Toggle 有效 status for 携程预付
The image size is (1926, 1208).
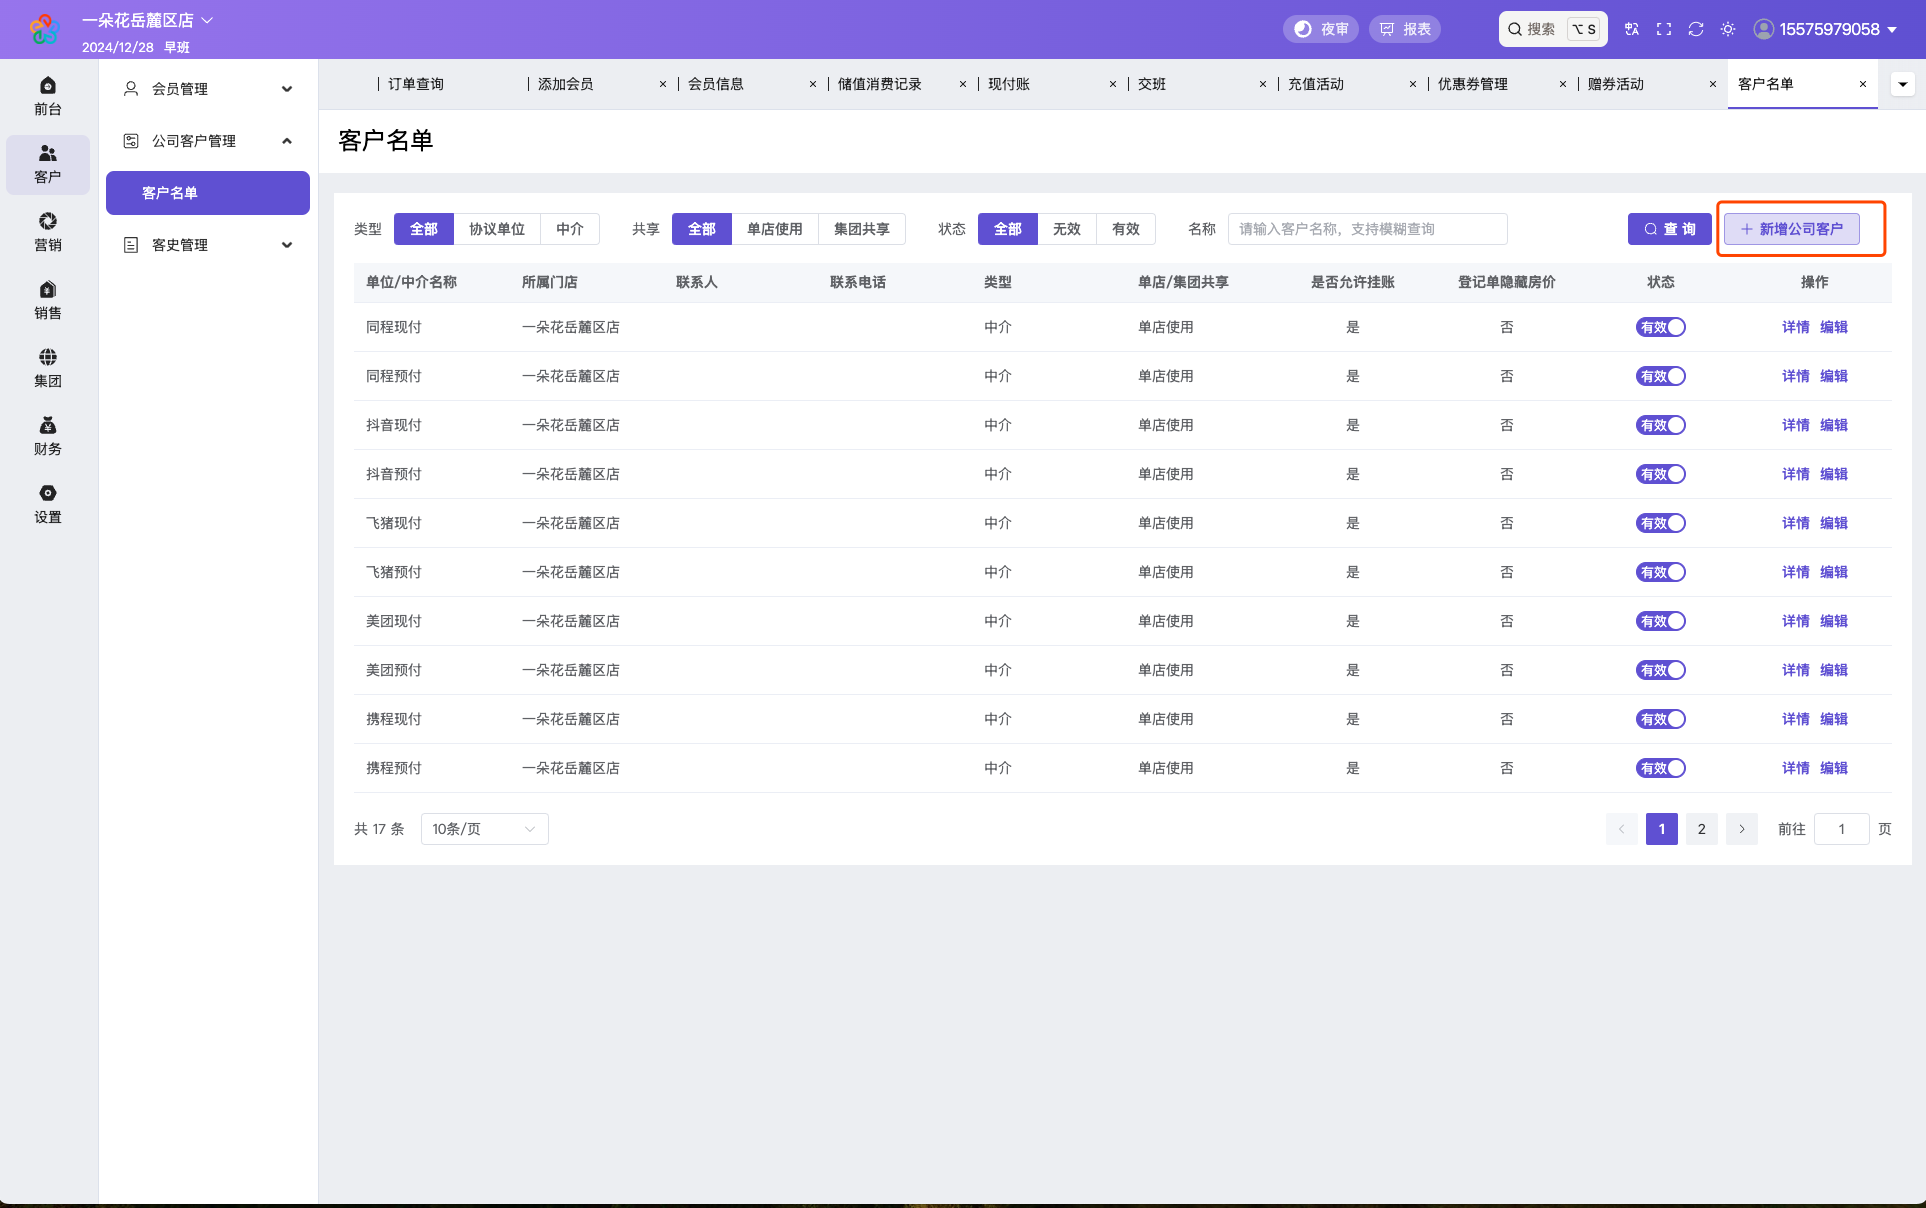1661,768
